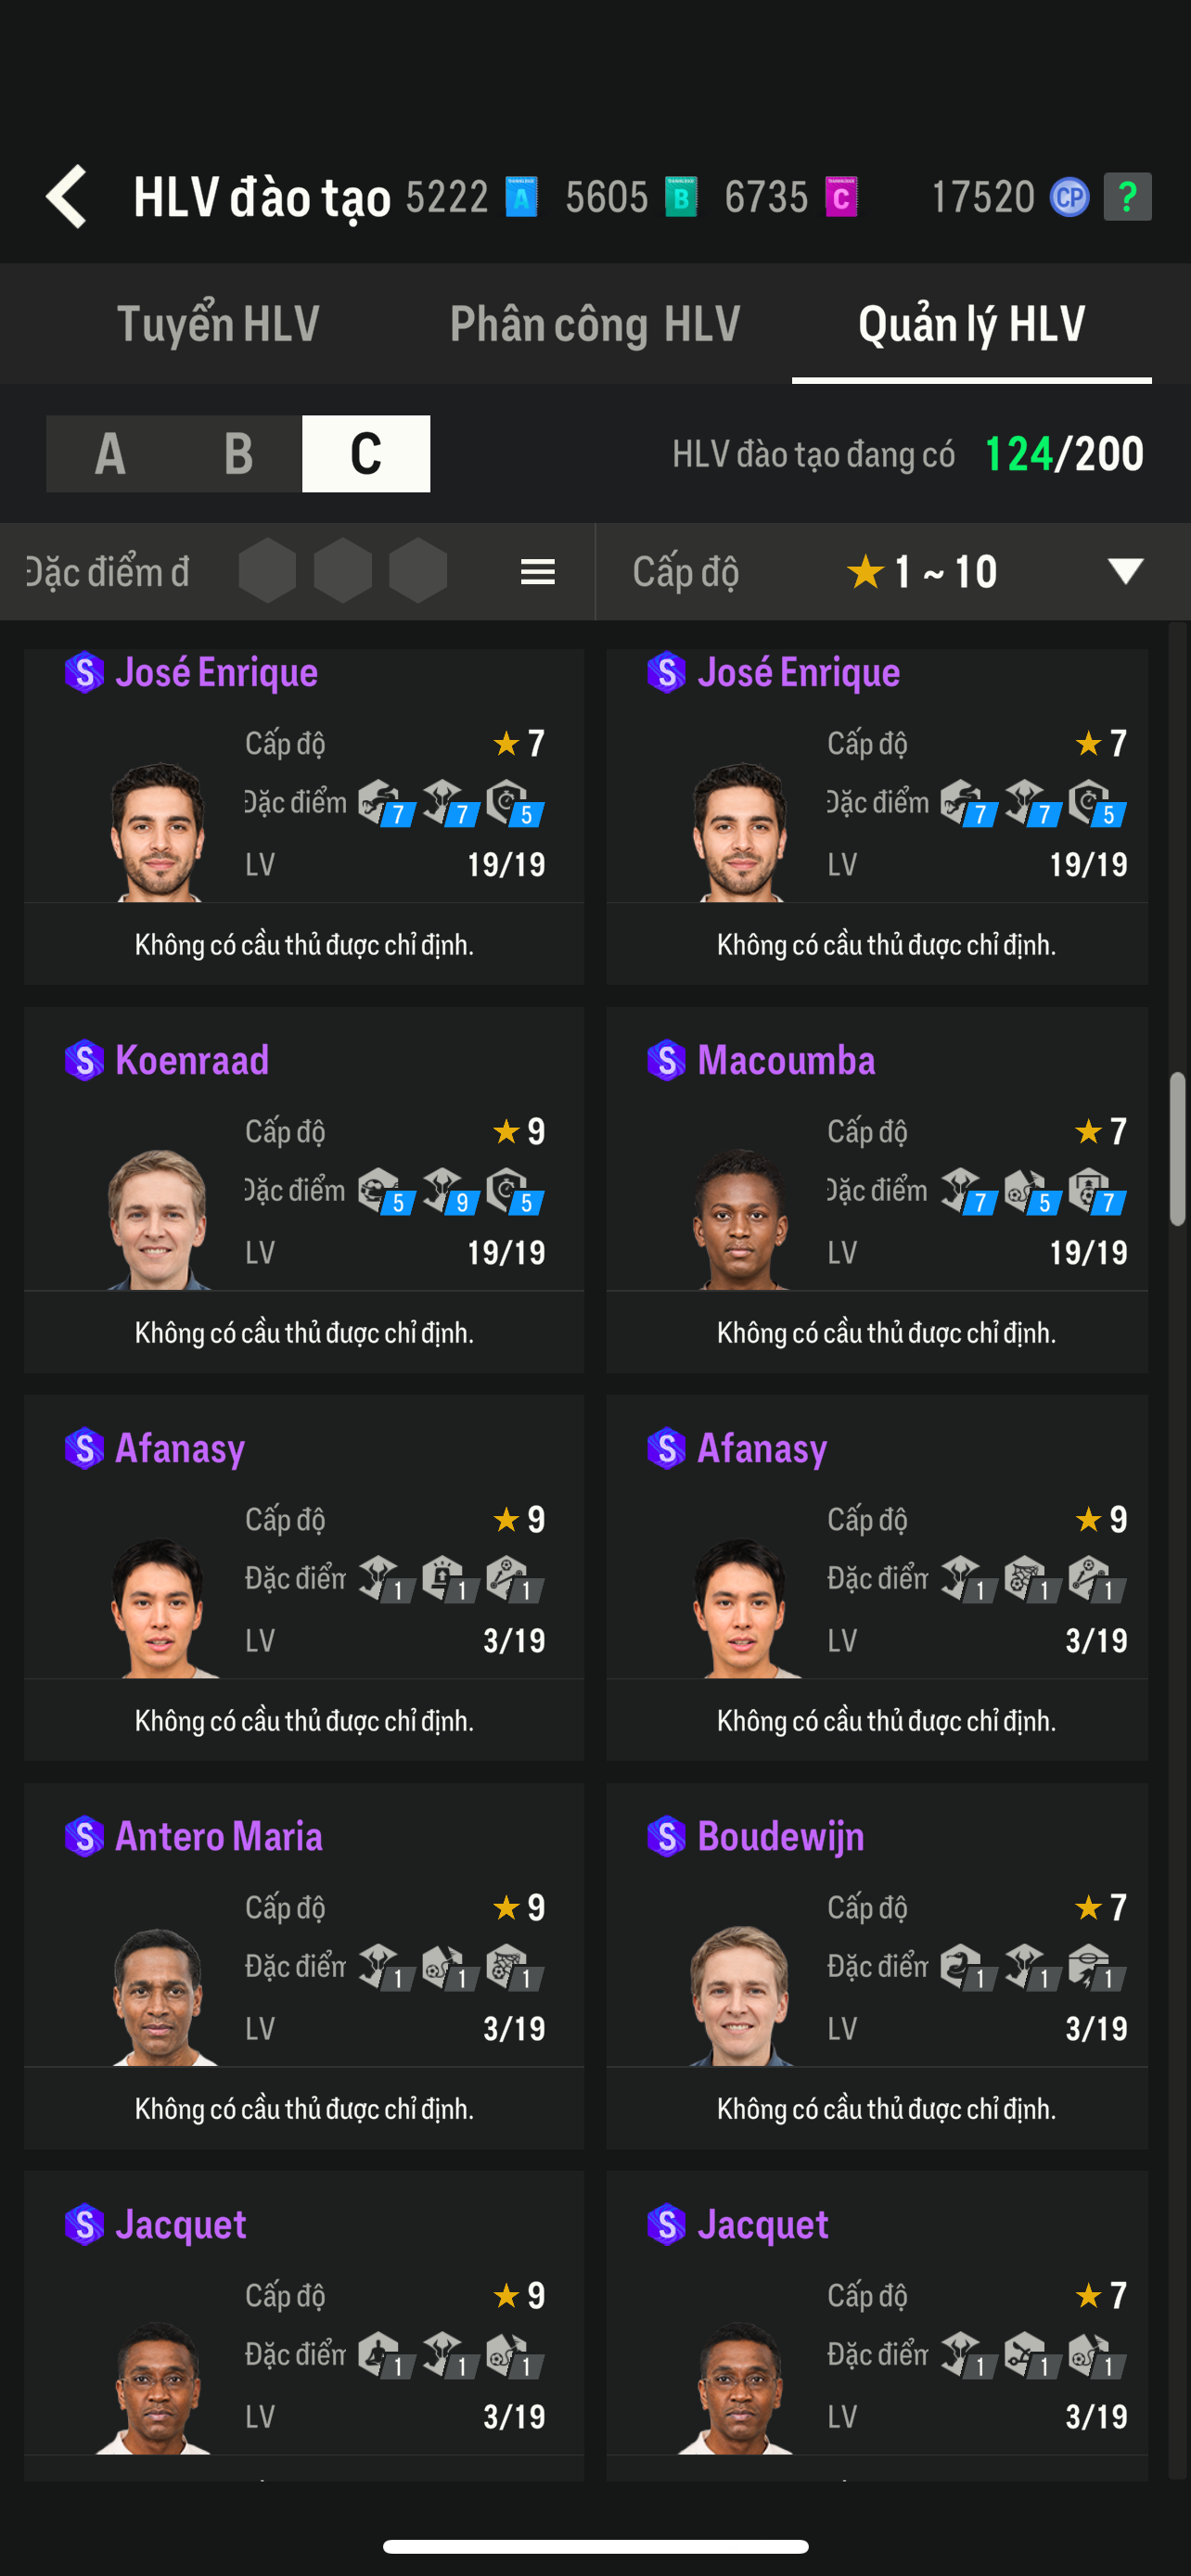Viewport: 1191px width, 2576px height.
Task: Tap Koenraad's S grade badge
Action: pyautogui.click(x=84, y=1061)
